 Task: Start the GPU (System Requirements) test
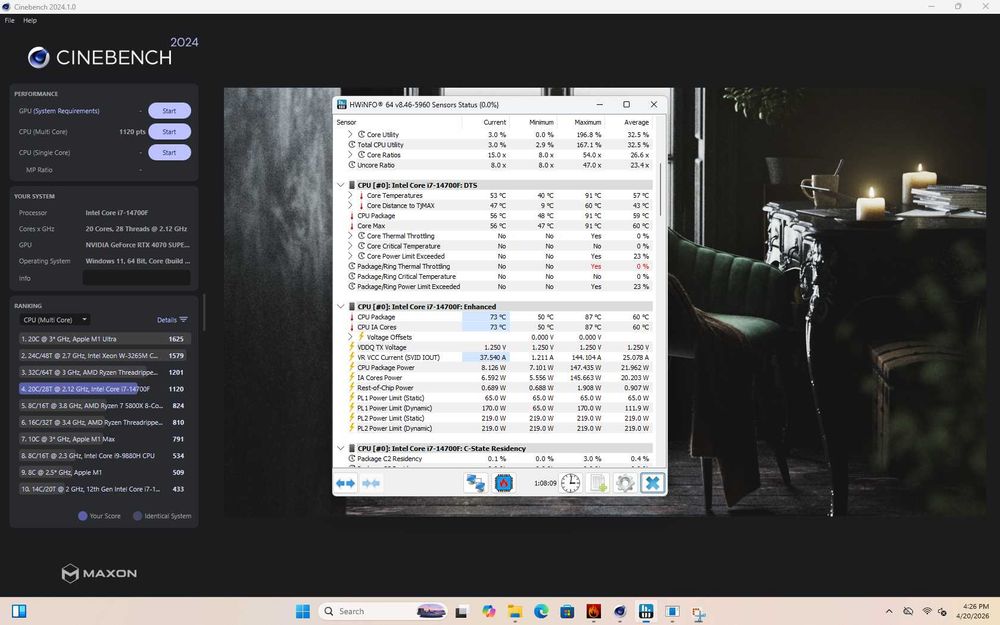pyautogui.click(x=169, y=111)
